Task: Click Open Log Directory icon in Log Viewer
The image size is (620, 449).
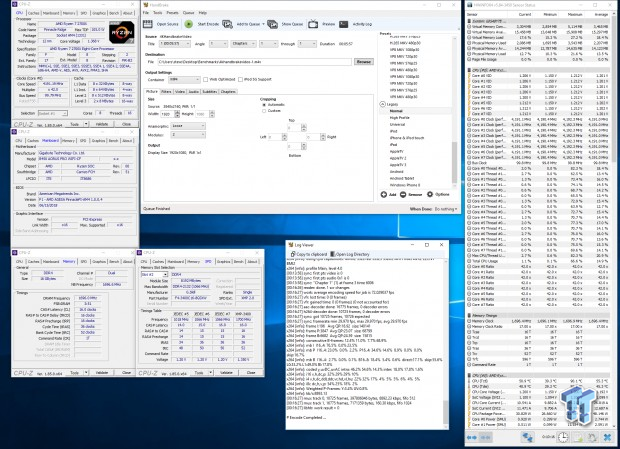Action: pos(333,254)
